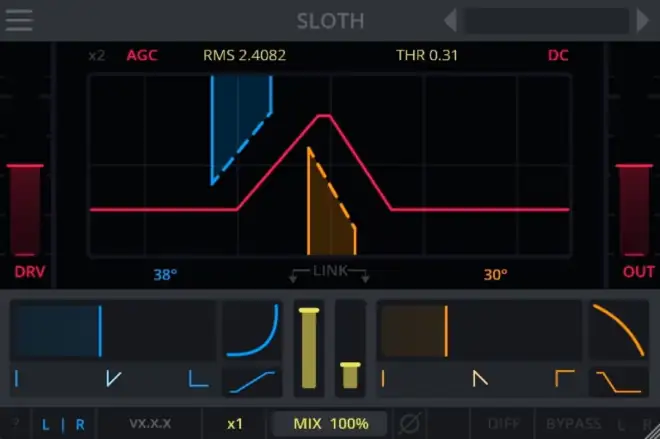Image resolution: width=660 pixels, height=439 pixels.
Task: Click the orange range slider bar
Action: [x=479, y=331]
